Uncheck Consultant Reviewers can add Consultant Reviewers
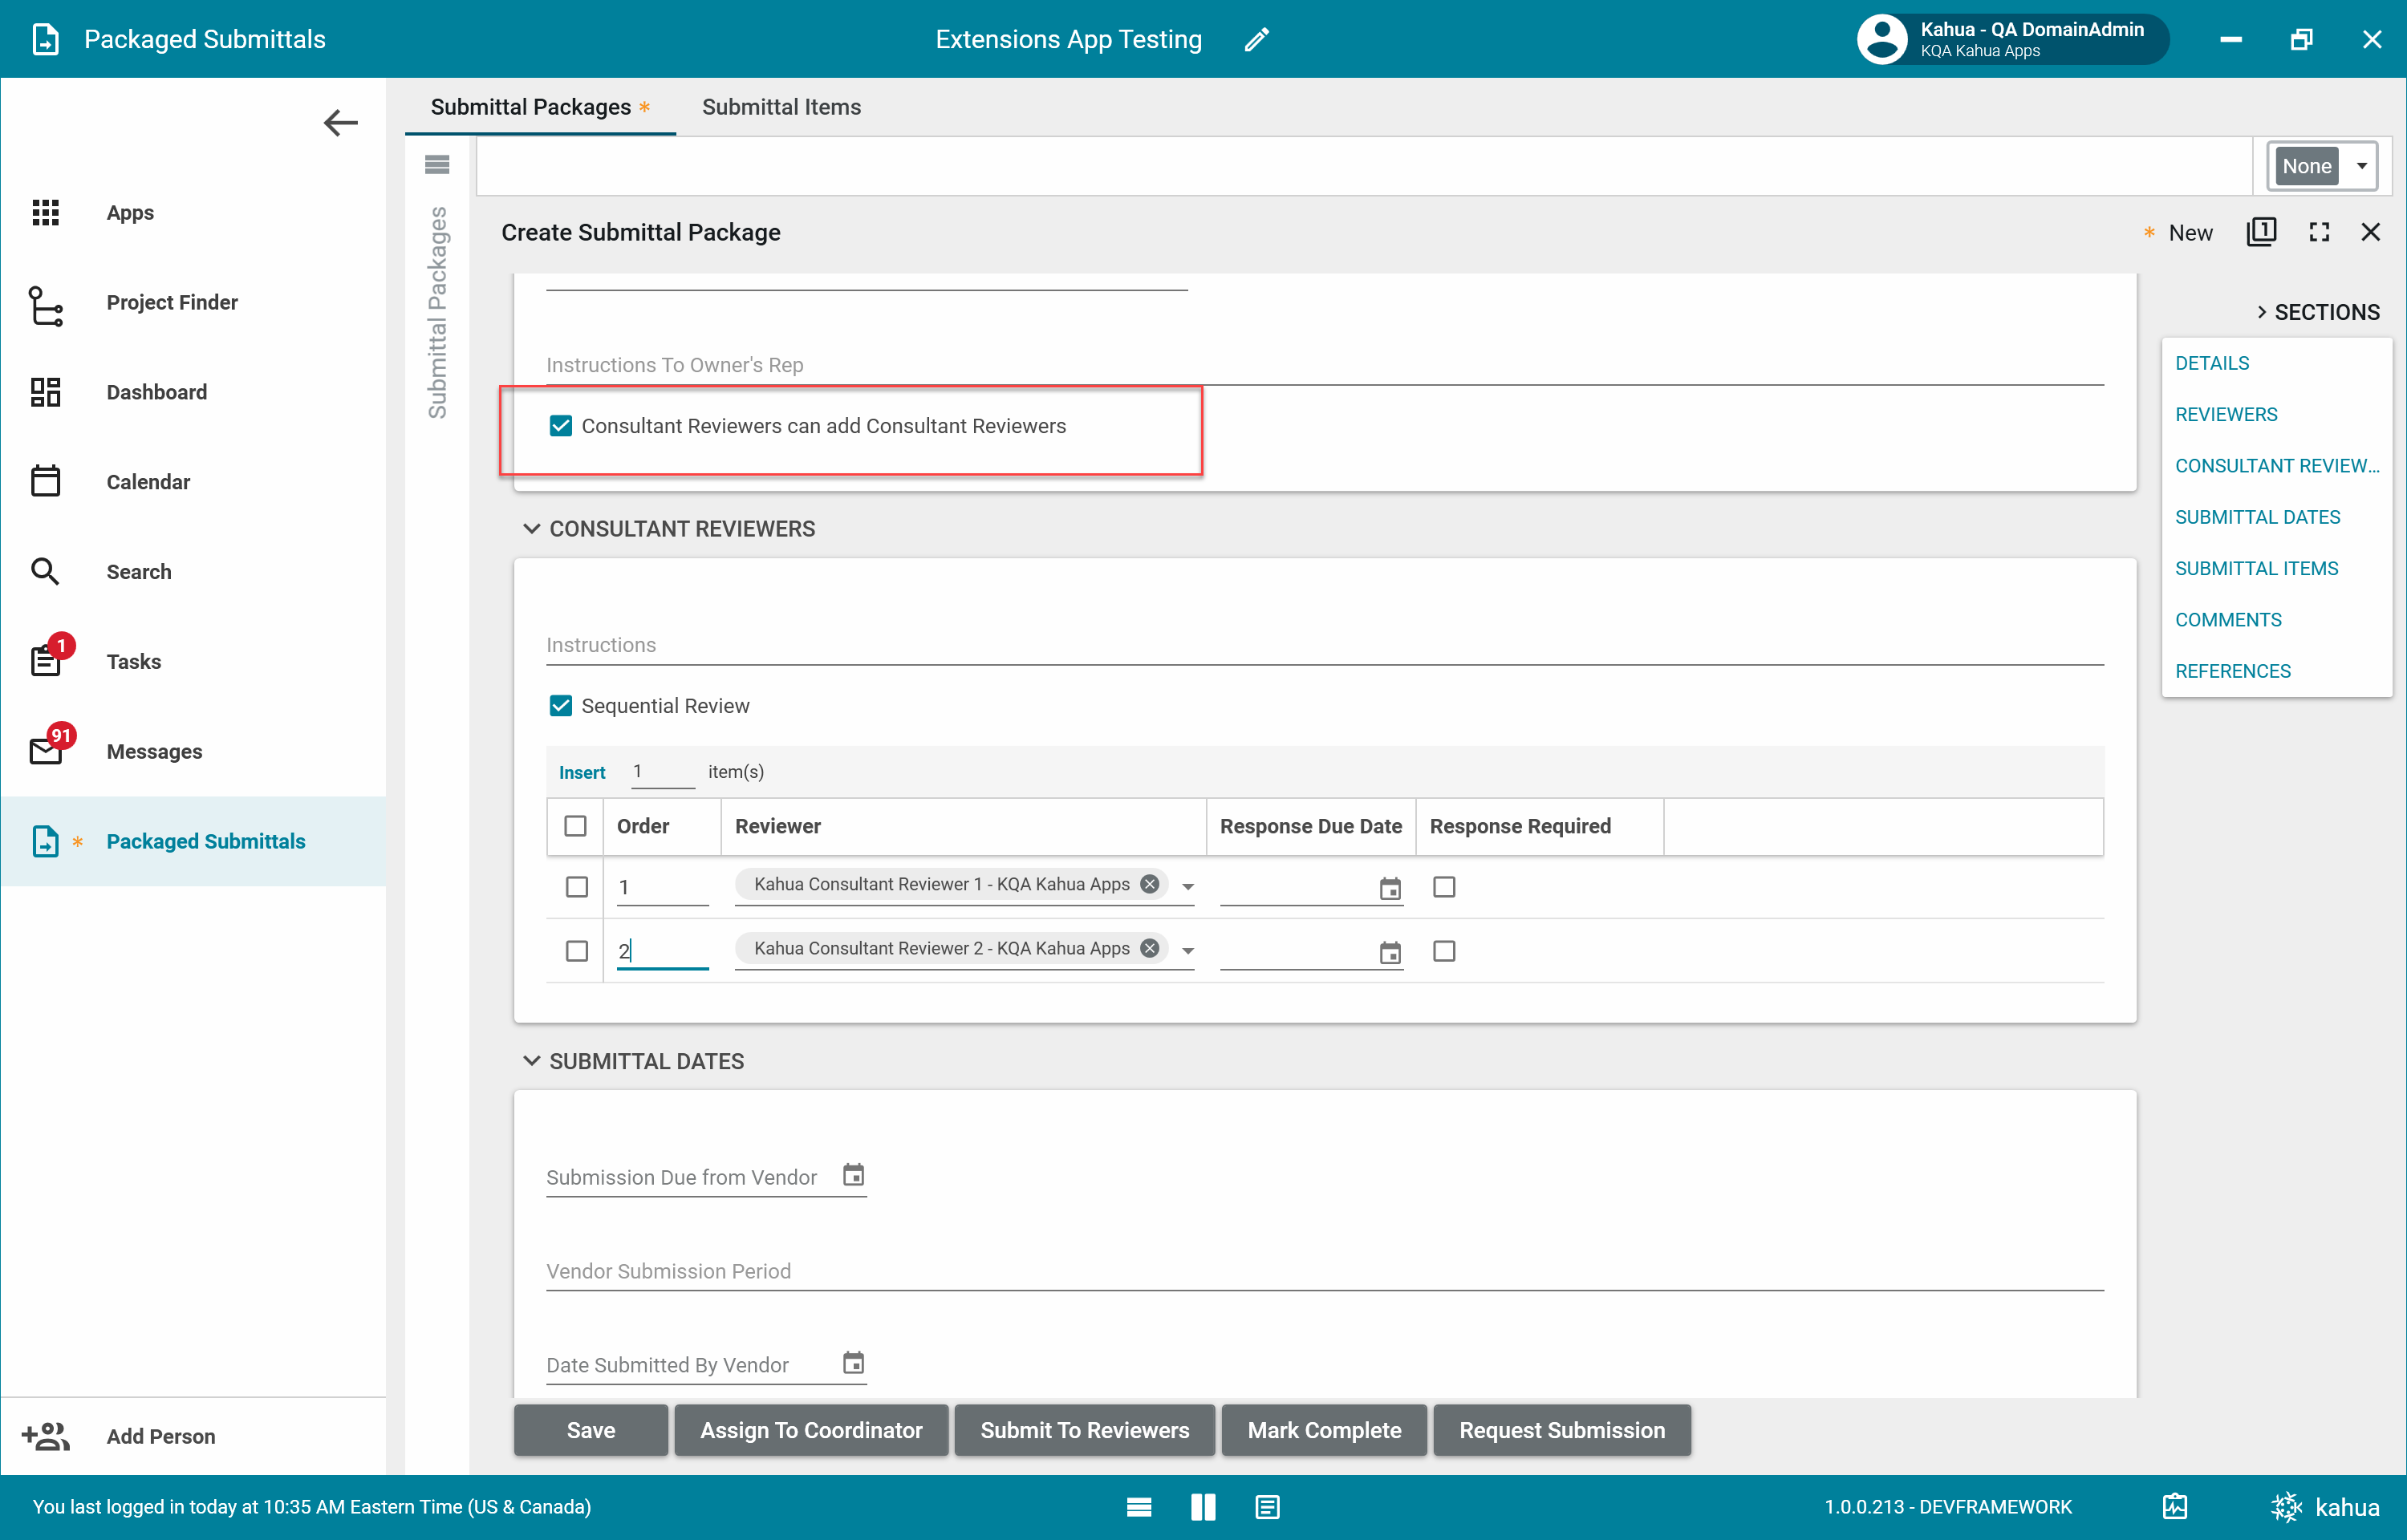The width and height of the screenshot is (2407, 1540). pos(561,426)
